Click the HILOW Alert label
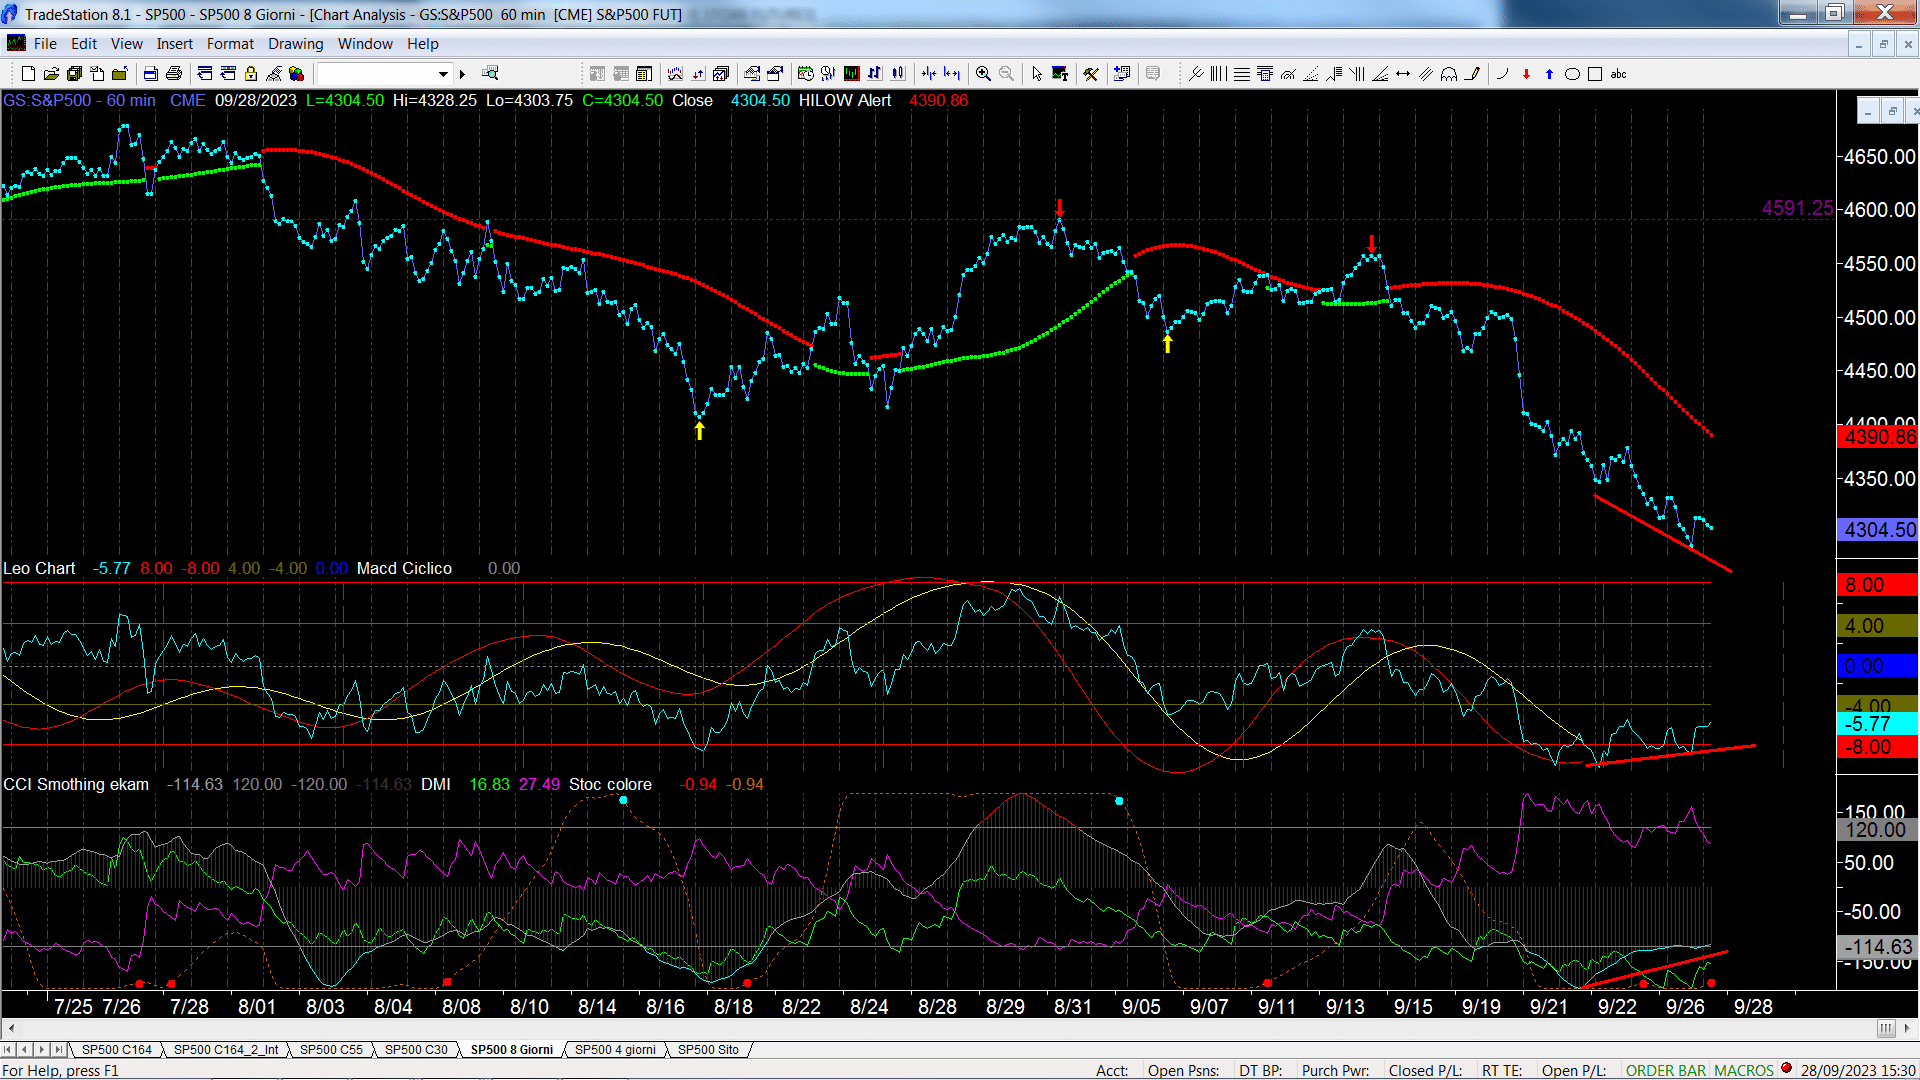Viewport: 1920px width, 1080px height. (845, 100)
